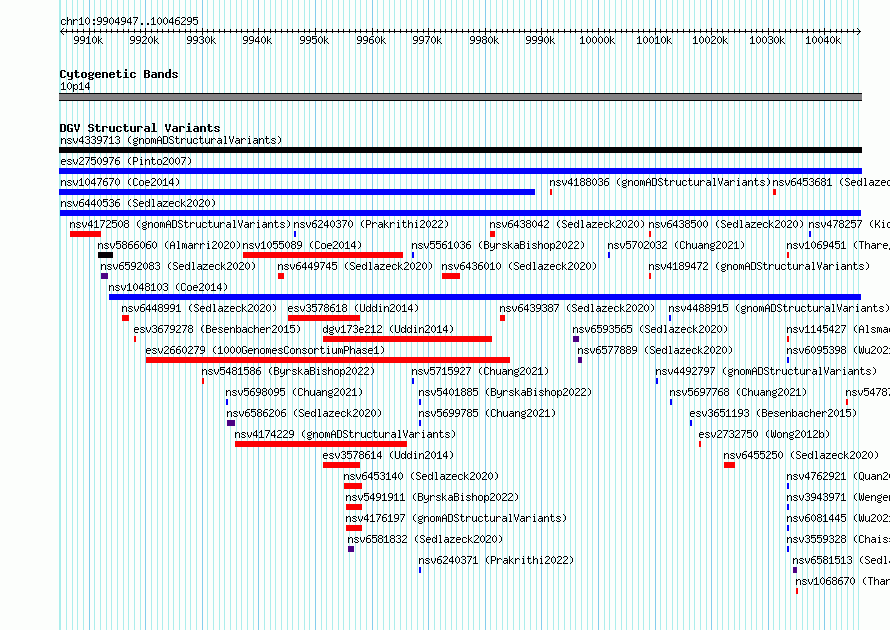Click the nsv6577889 purple marker
The width and height of the screenshot is (890, 630).
tap(580, 360)
